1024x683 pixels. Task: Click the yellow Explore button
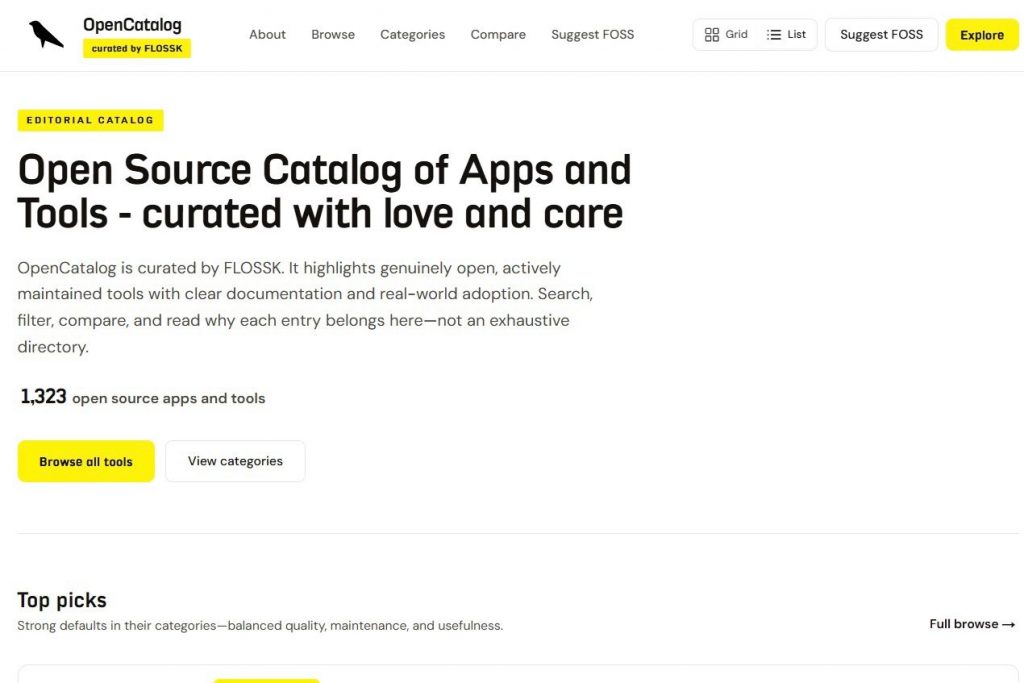982,35
